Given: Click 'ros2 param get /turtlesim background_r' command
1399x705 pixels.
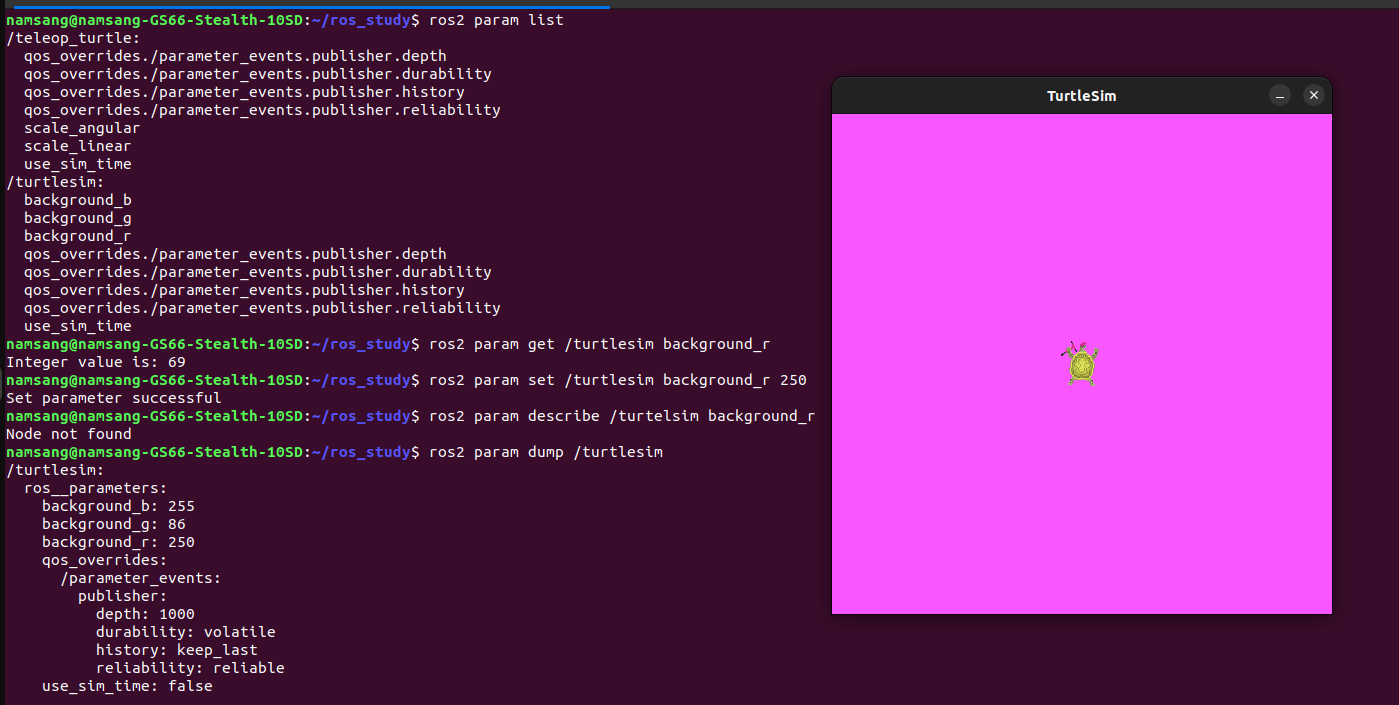Looking at the screenshot, I should pos(599,344).
